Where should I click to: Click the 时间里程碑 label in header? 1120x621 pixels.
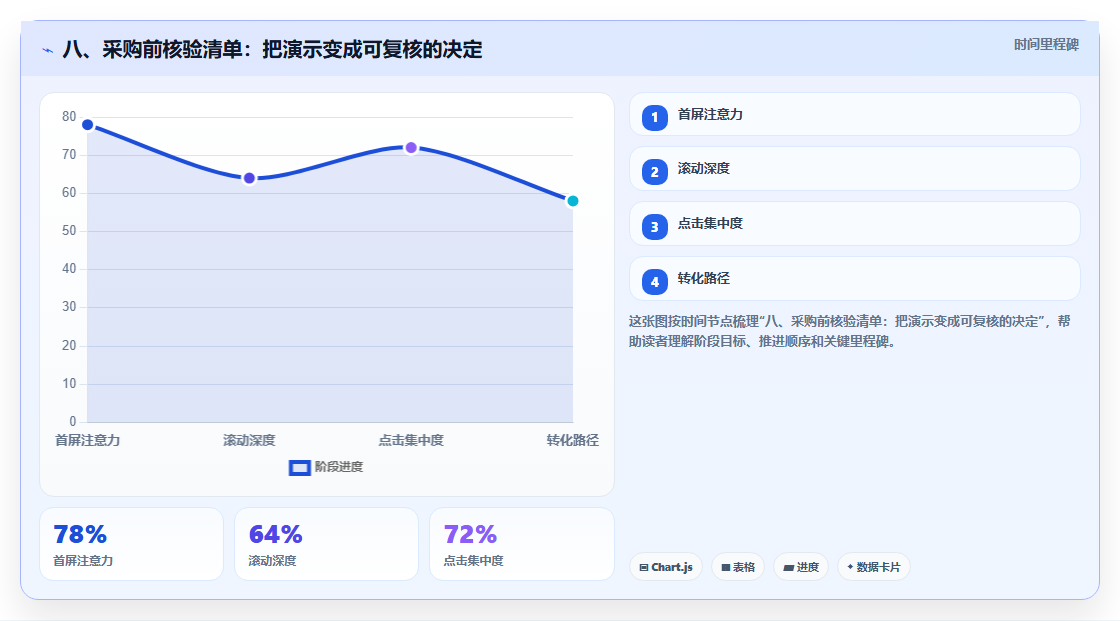pyautogui.click(x=1046, y=45)
